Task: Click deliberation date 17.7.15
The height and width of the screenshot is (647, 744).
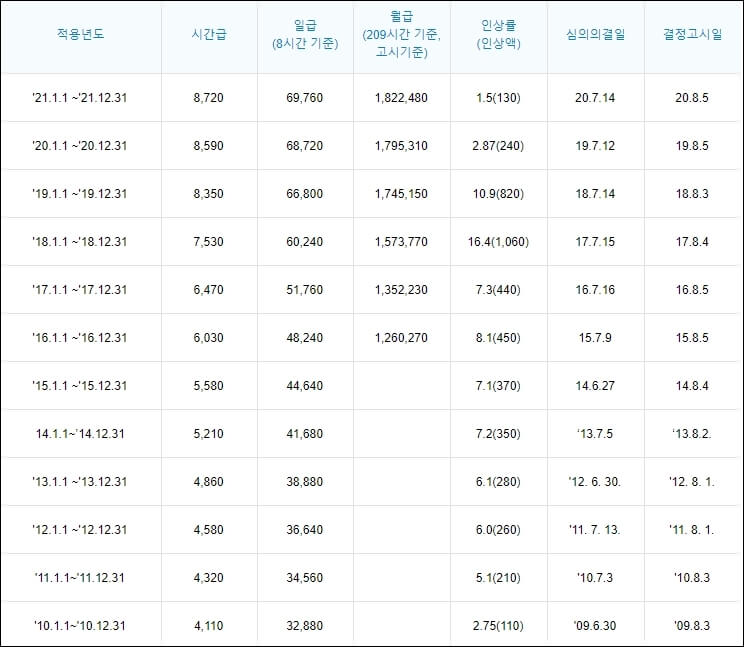Action: pos(595,241)
